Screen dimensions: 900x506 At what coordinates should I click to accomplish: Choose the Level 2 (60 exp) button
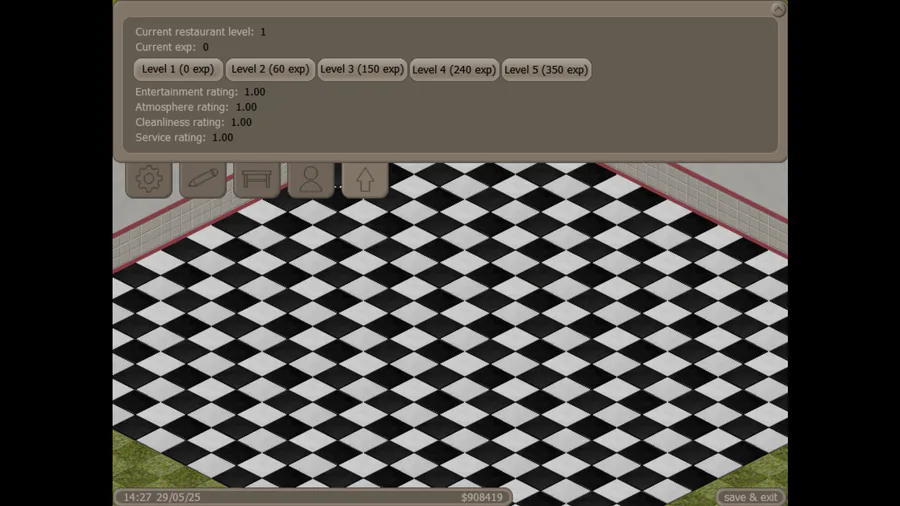click(270, 69)
